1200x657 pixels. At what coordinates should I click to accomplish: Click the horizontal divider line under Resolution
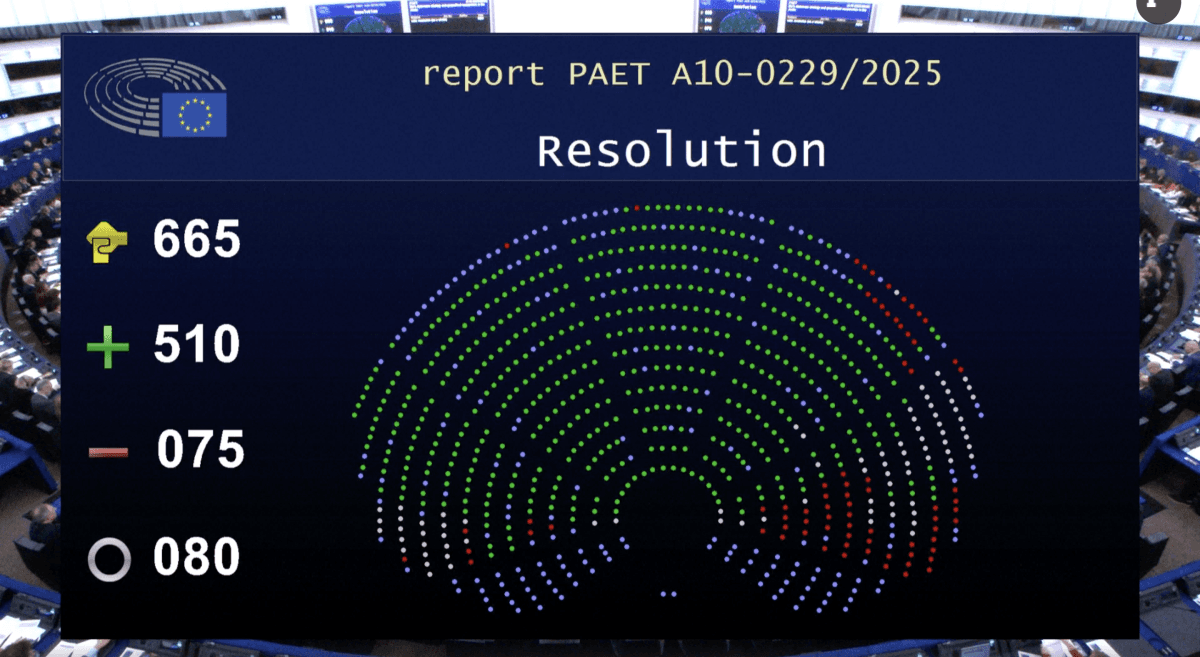(x=600, y=181)
